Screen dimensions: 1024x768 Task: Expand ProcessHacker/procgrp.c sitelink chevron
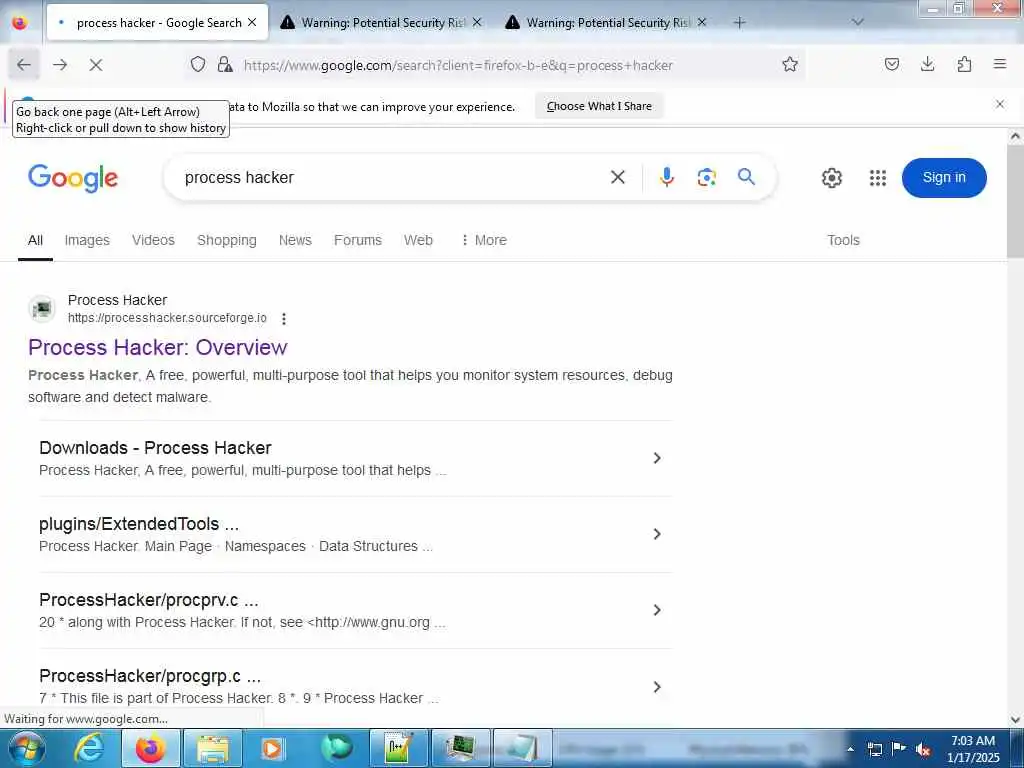(x=657, y=686)
